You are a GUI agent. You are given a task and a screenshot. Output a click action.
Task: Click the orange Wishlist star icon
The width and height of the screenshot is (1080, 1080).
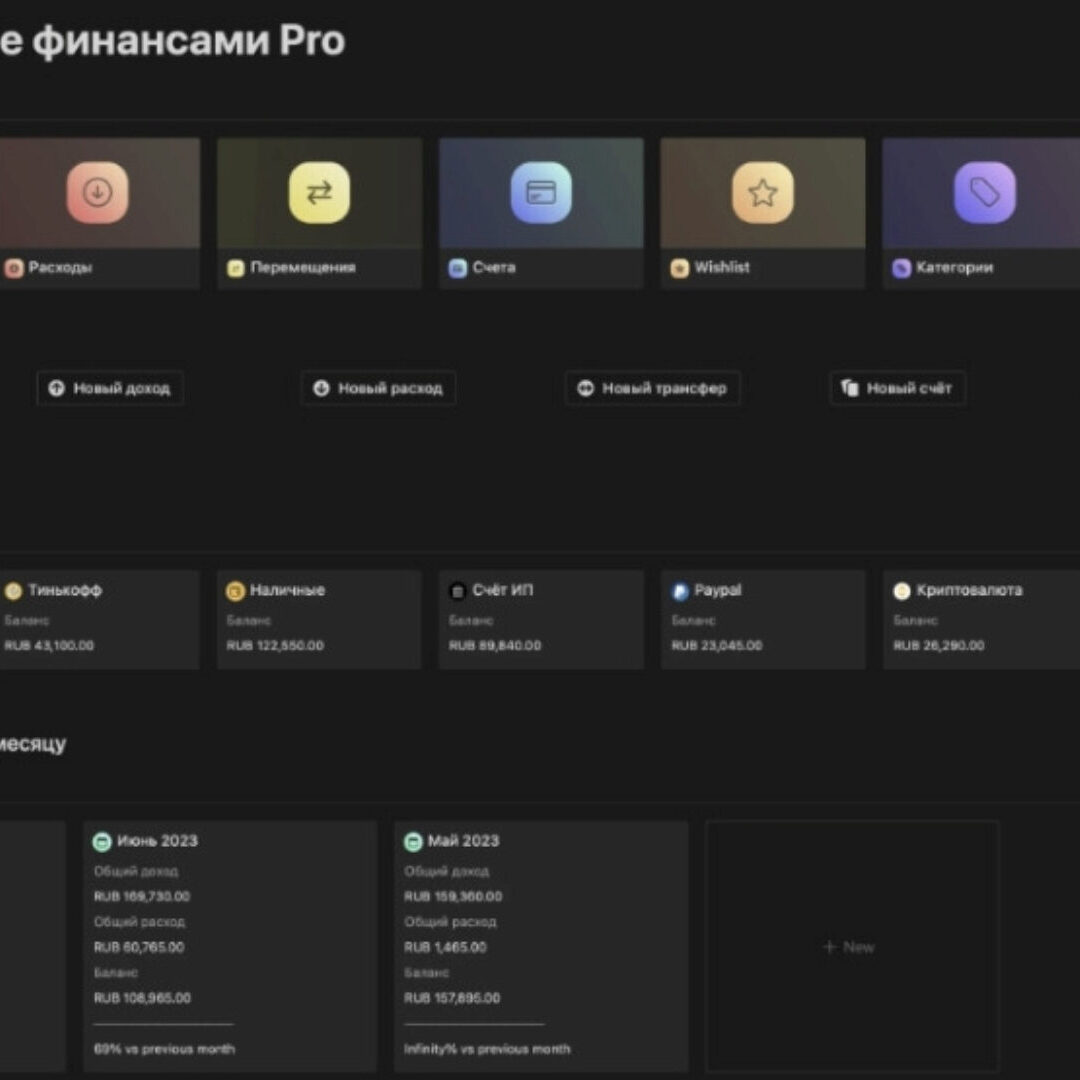click(762, 192)
